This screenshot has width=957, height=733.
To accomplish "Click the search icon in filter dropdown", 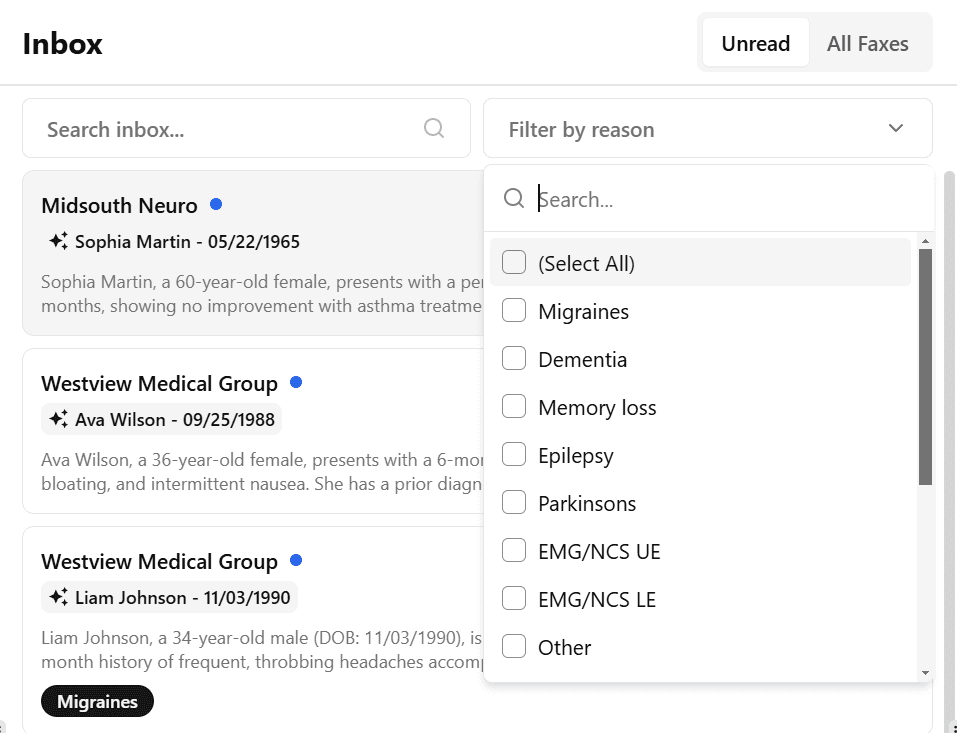I will pos(514,199).
